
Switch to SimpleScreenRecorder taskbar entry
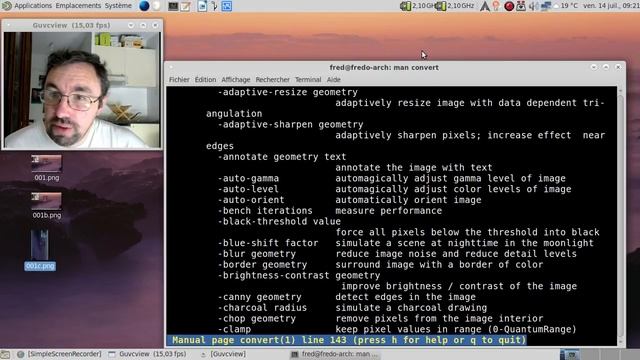[x=60, y=354]
